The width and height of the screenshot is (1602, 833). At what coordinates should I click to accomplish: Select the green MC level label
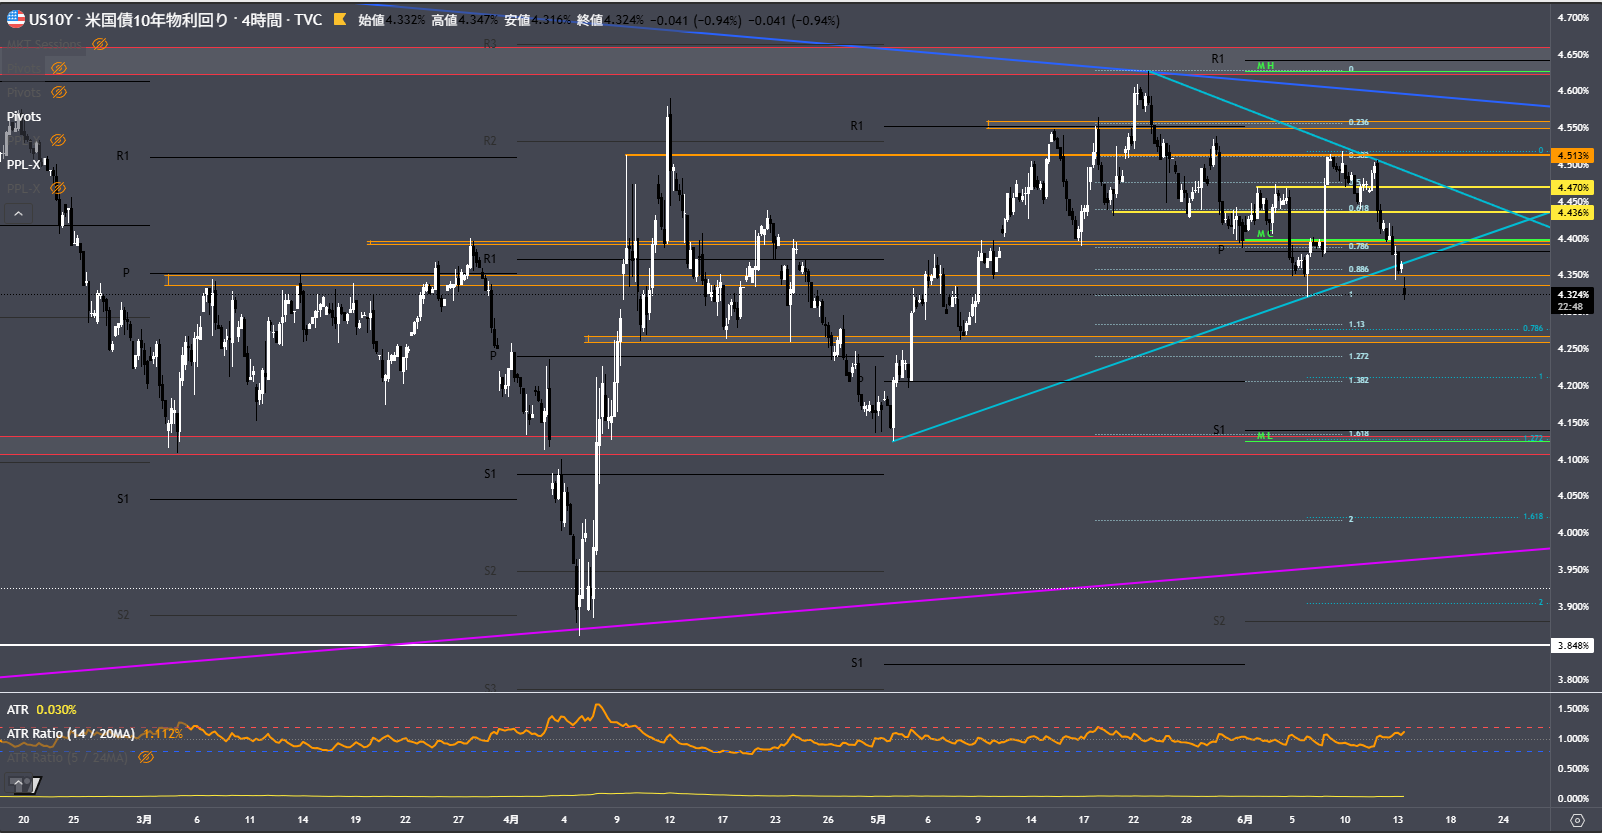point(1265,234)
